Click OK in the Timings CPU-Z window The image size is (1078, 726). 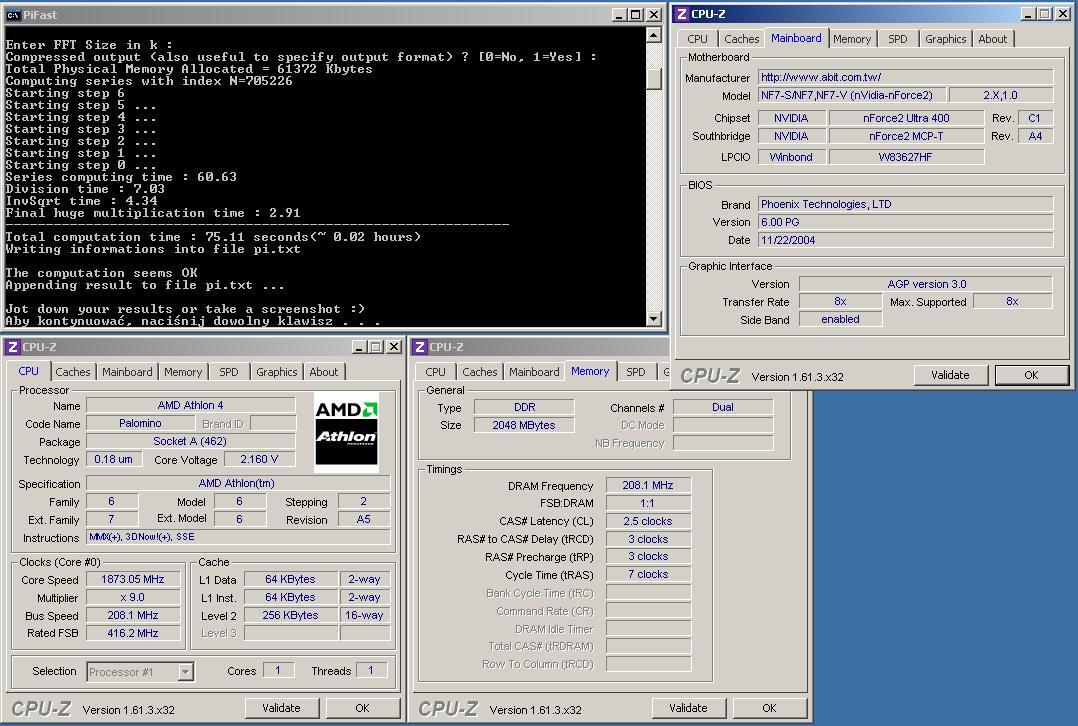(x=769, y=707)
